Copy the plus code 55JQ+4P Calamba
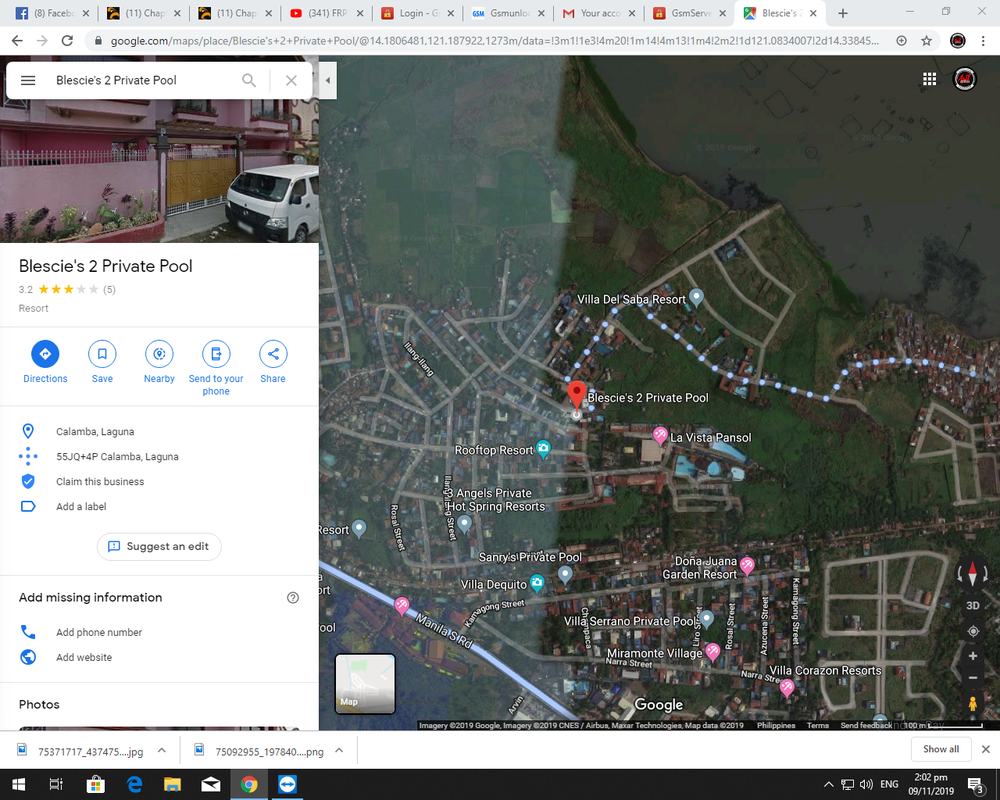Screen dimensions: 1000x800 click(159, 457)
